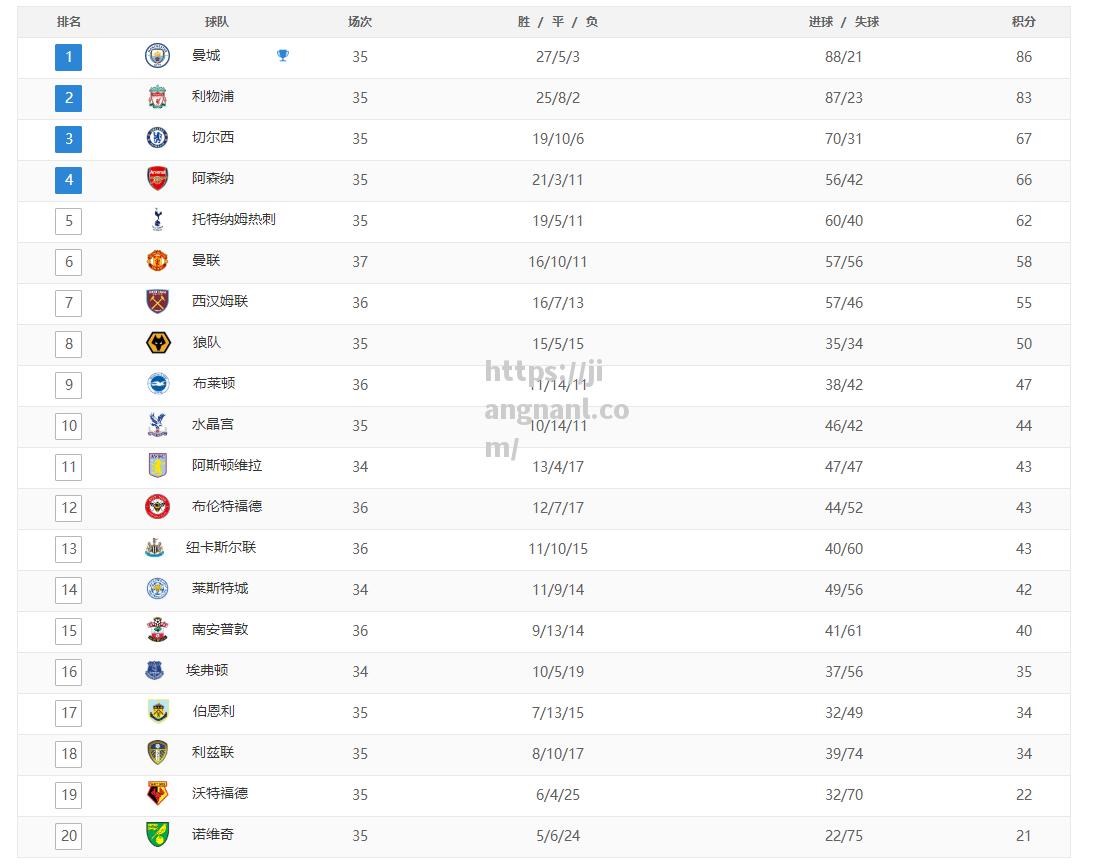Select the rank 20 badge
1112x865 pixels.
coord(69,836)
